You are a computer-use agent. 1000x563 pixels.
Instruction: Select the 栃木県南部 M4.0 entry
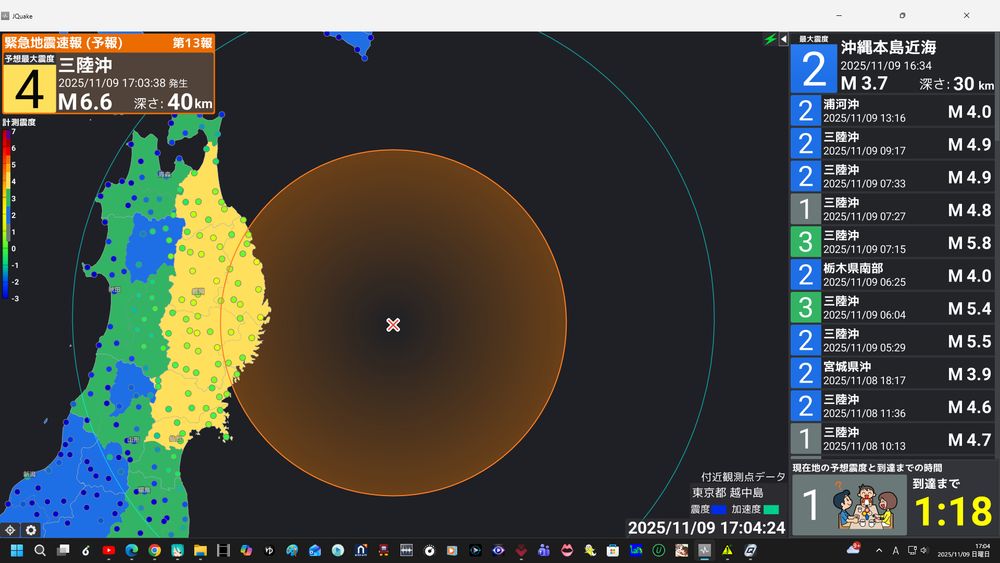[892, 275]
